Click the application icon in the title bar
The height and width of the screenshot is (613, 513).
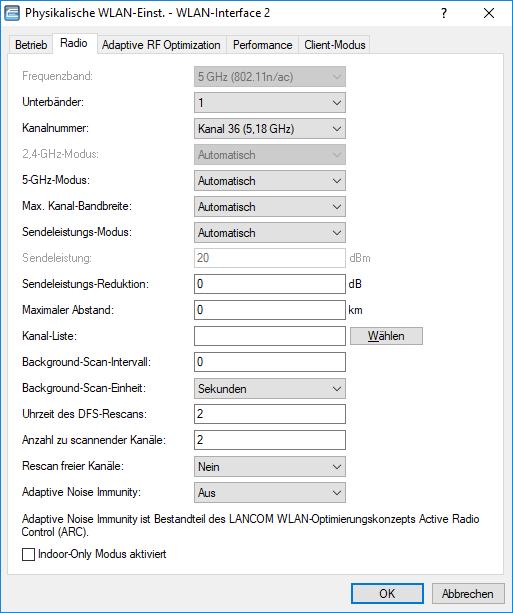click(12, 13)
